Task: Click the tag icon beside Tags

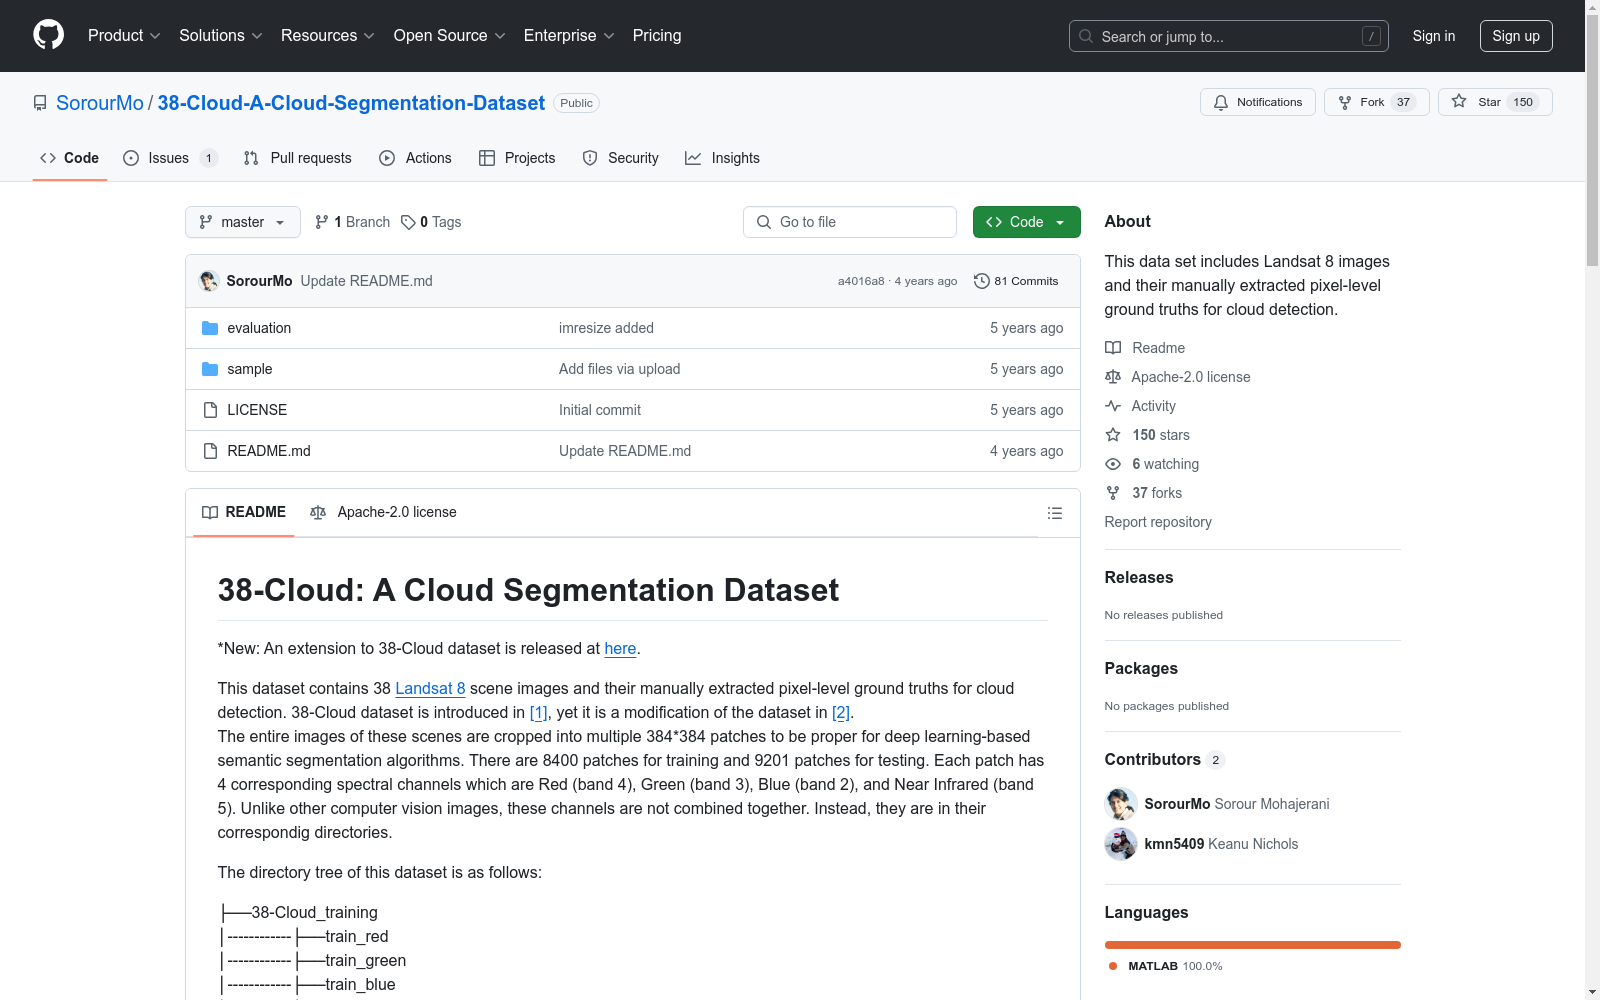Action: [x=408, y=222]
